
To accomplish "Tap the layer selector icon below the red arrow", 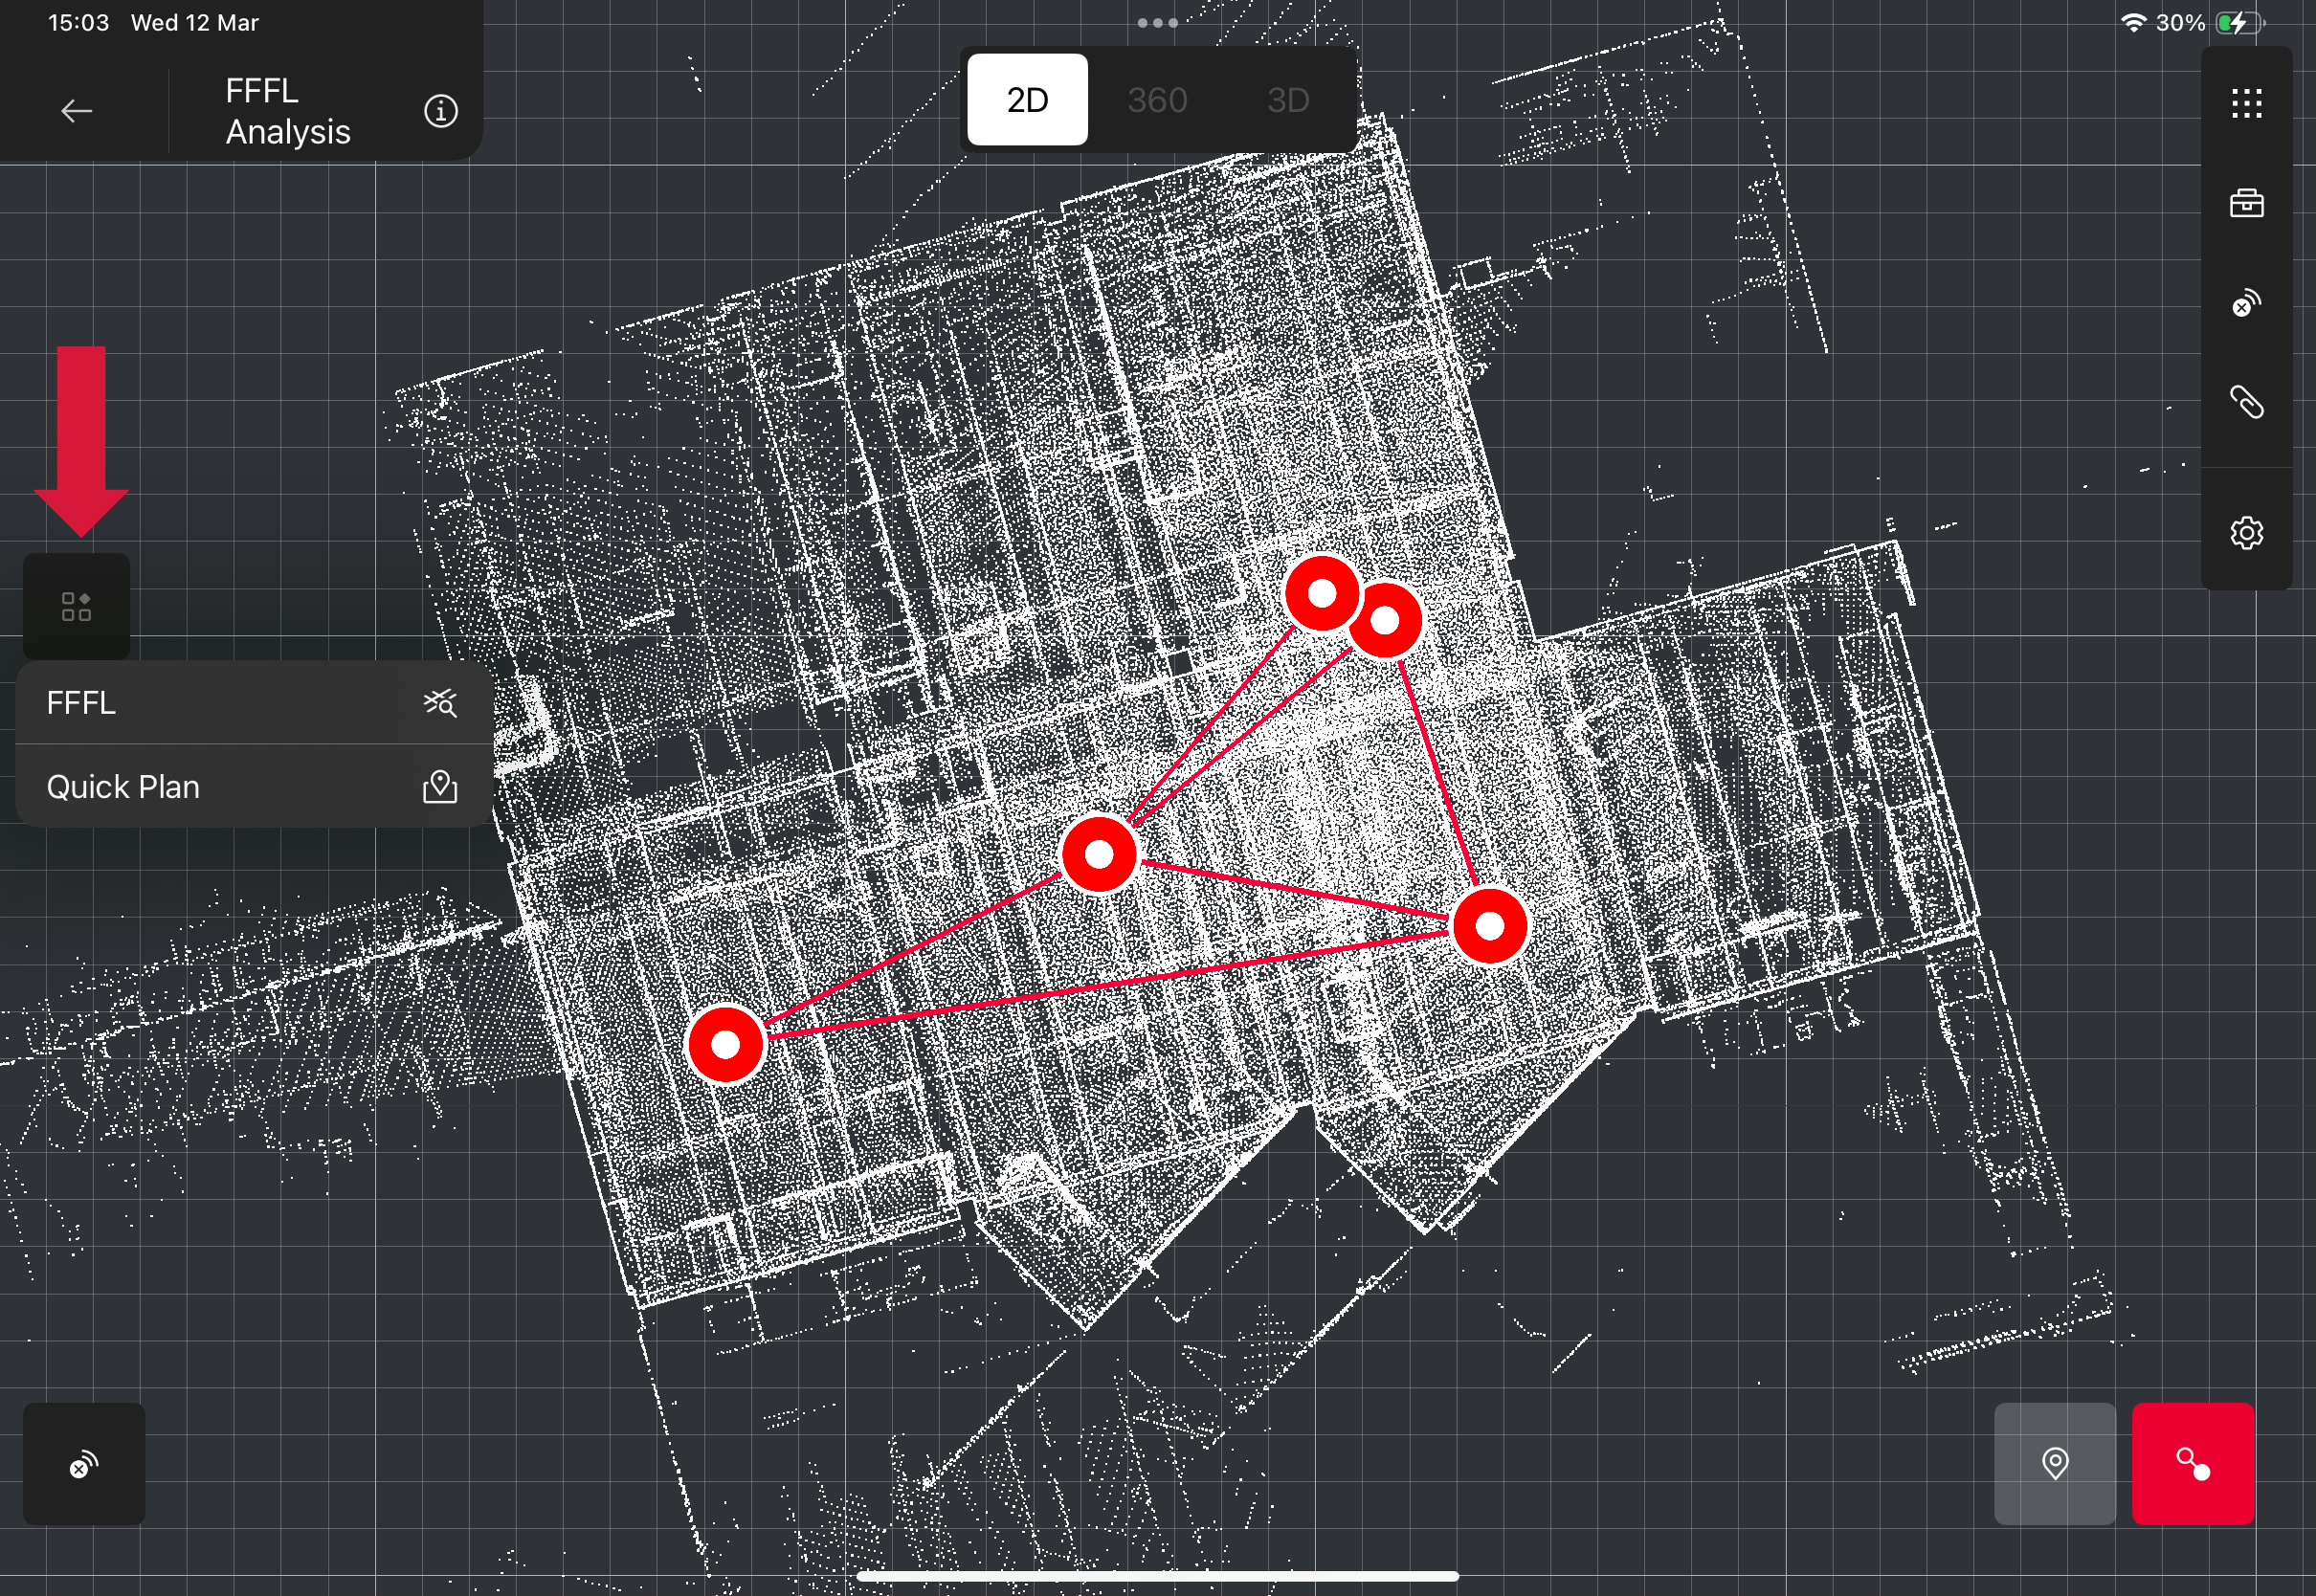I will [x=75, y=604].
